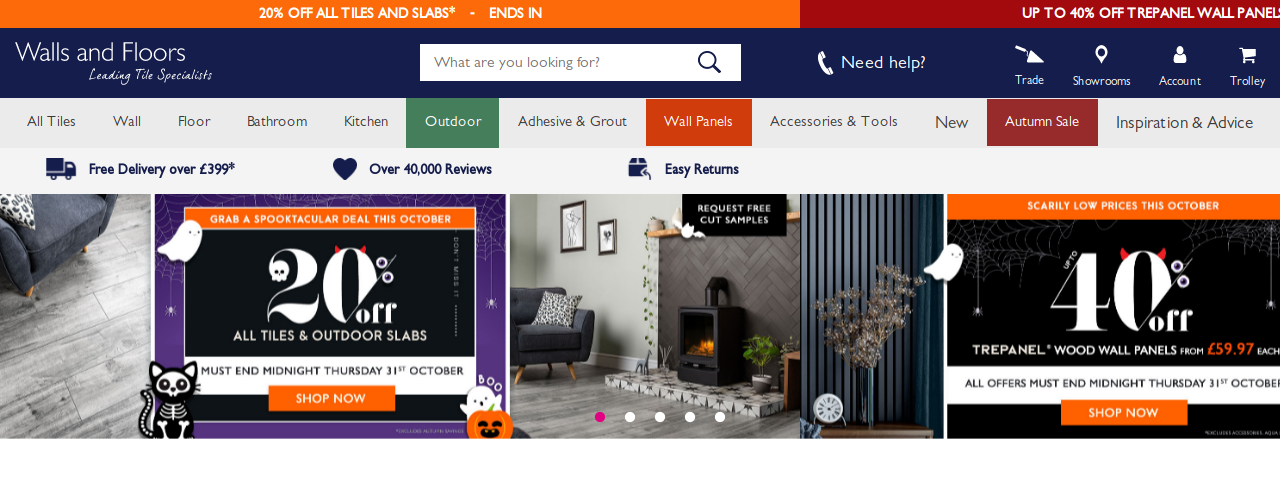Open the Trade trowel icon
This screenshot has width=1280, height=480.
pyautogui.click(x=1029, y=54)
